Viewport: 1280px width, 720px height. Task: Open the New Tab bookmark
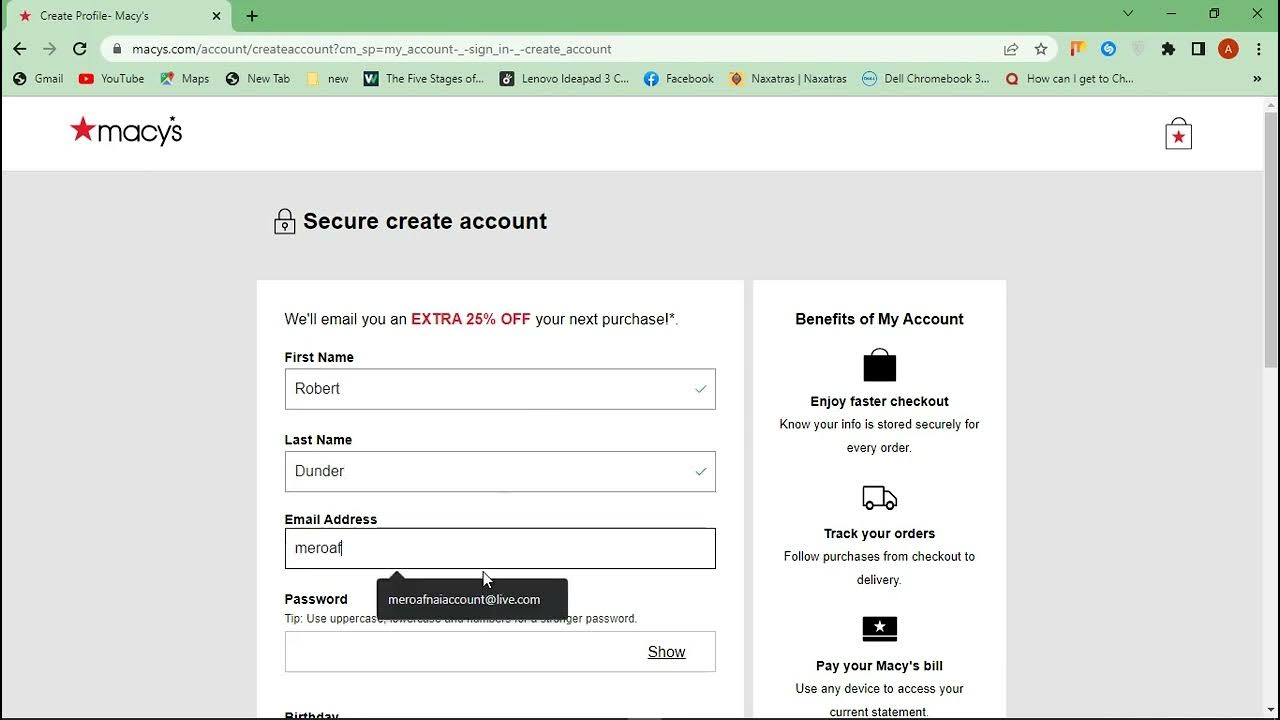click(258, 78)
